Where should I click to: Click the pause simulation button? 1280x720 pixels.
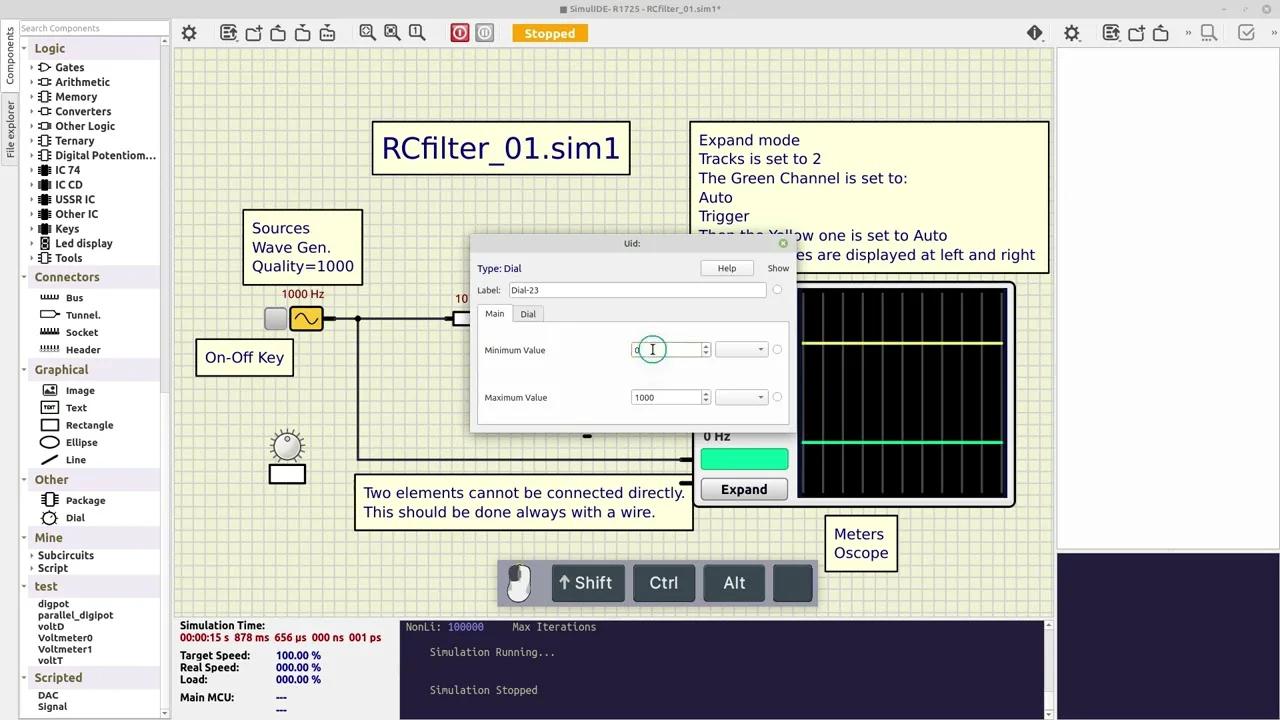485,33
